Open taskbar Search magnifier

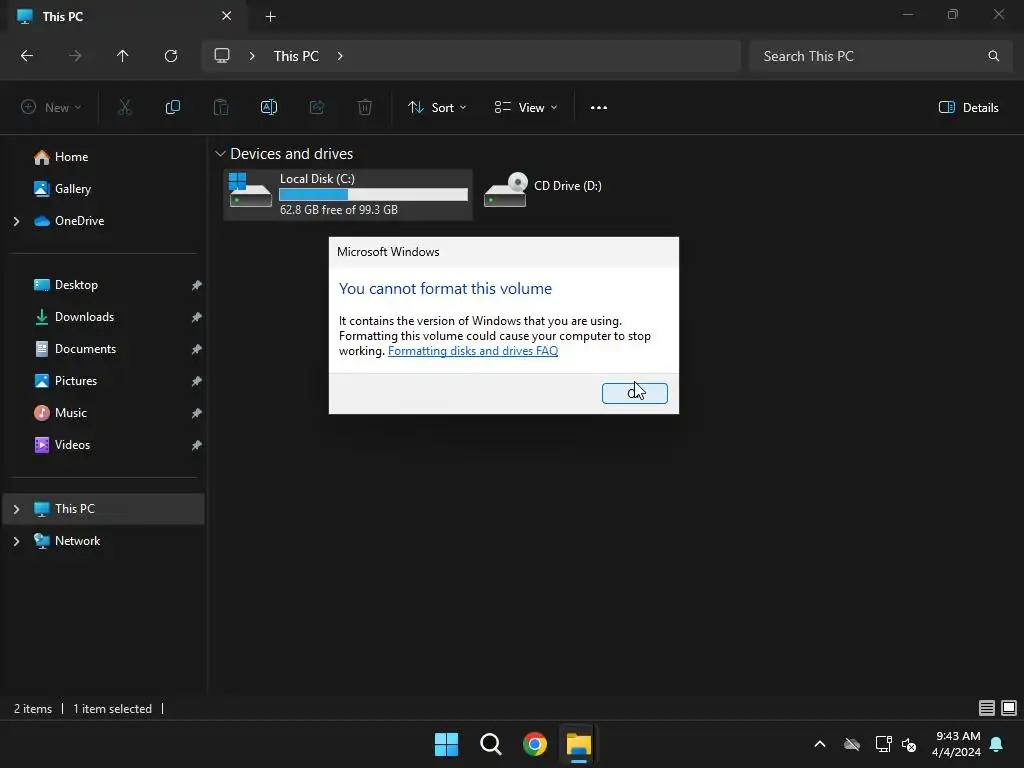490,744
